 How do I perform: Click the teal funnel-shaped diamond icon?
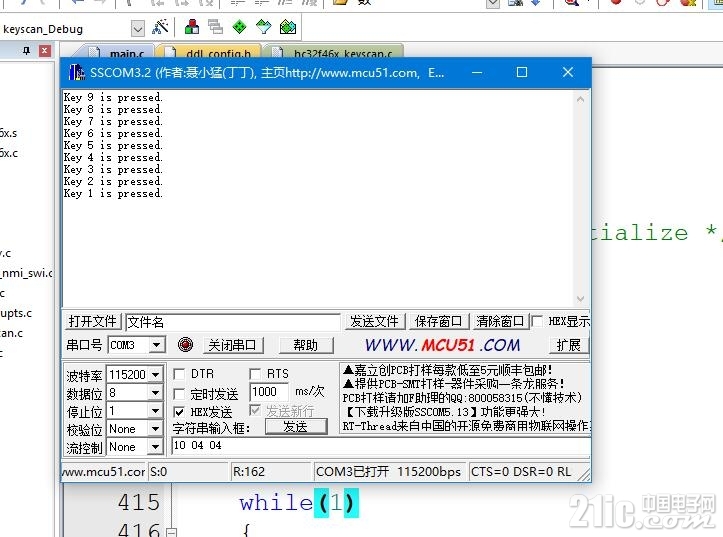[263, 27]
